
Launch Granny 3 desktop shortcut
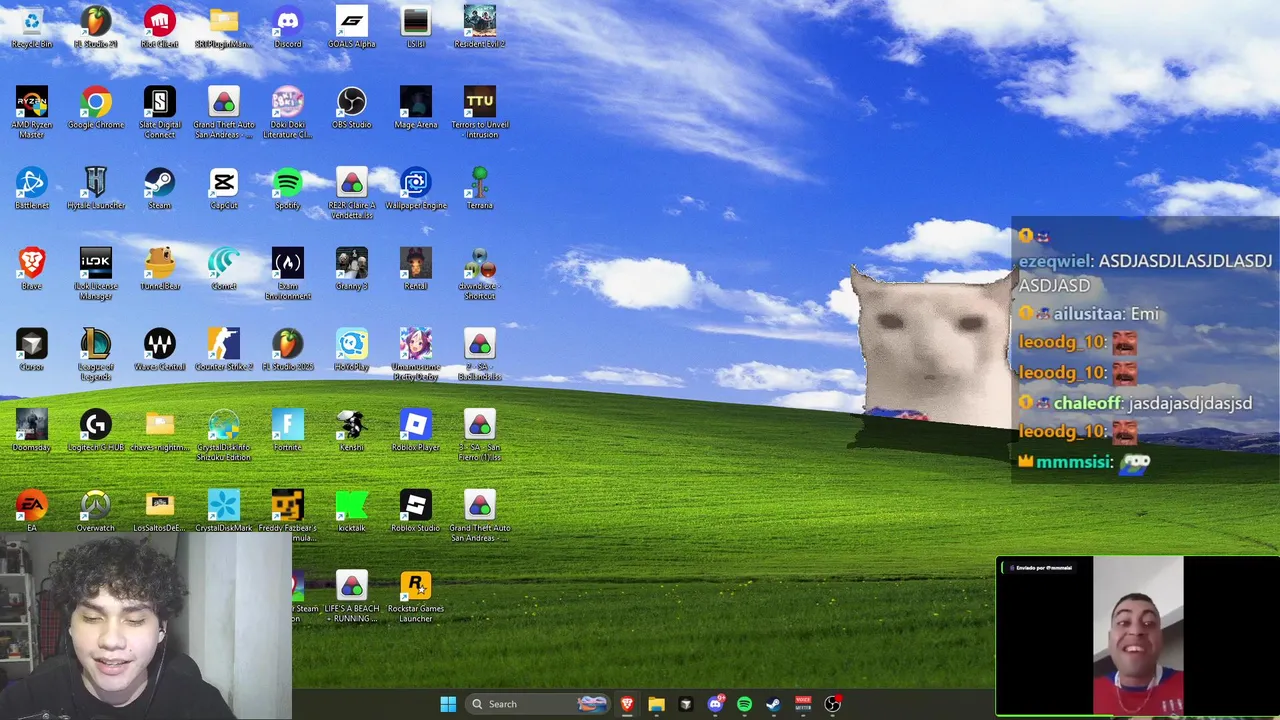352,269
